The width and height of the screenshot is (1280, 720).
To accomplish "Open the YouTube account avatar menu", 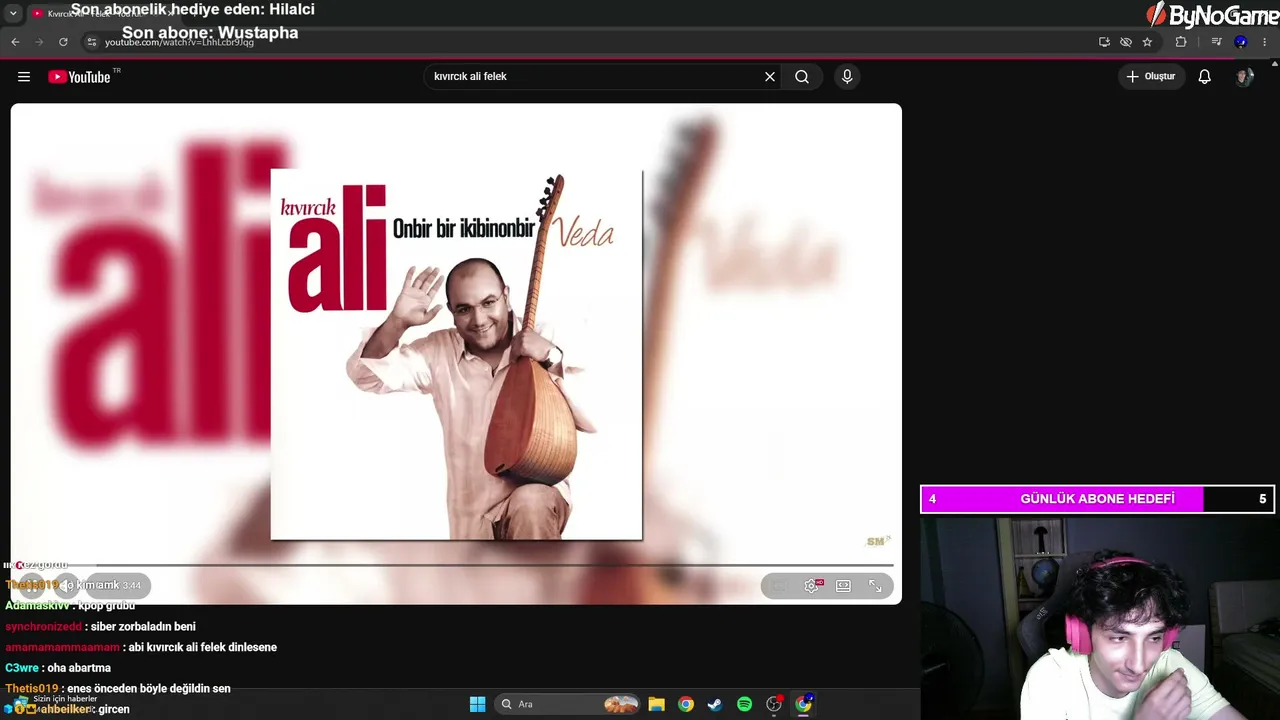I will pos(1245,77).
